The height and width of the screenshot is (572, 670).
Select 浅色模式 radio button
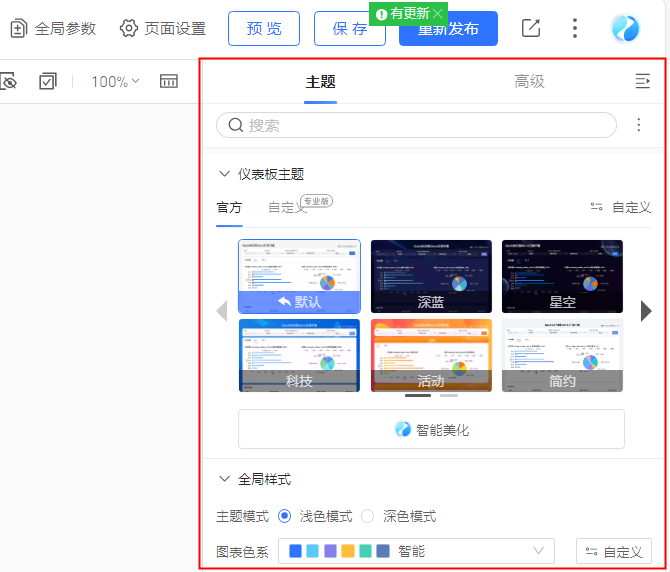pos(285,516)
